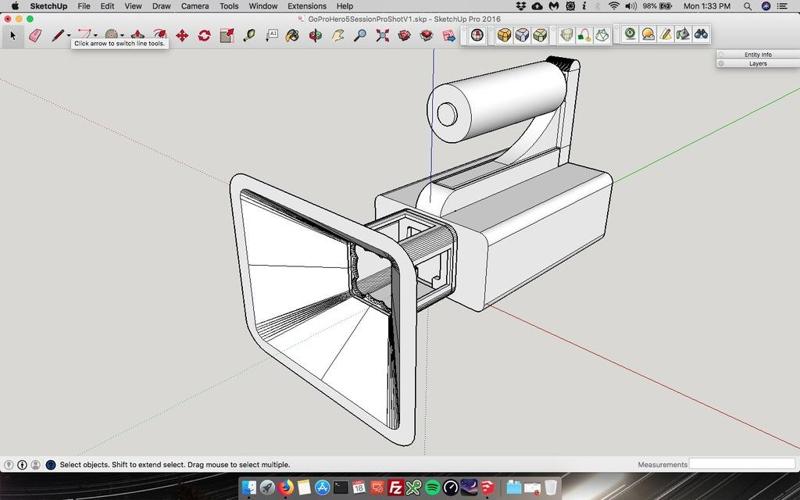Expand the Entity Info panel
This screenshot has width=800, height=500.
point(758,54)
